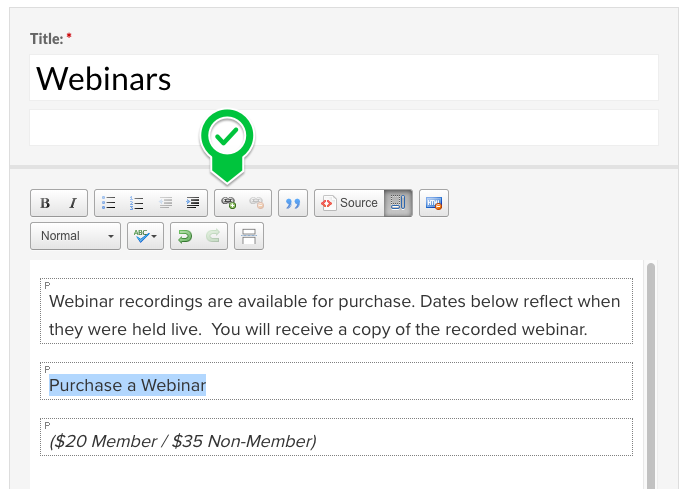Open the Normal paragraph format dropdown
This screenshot has width=690, height=489.
tap(75, 236)
